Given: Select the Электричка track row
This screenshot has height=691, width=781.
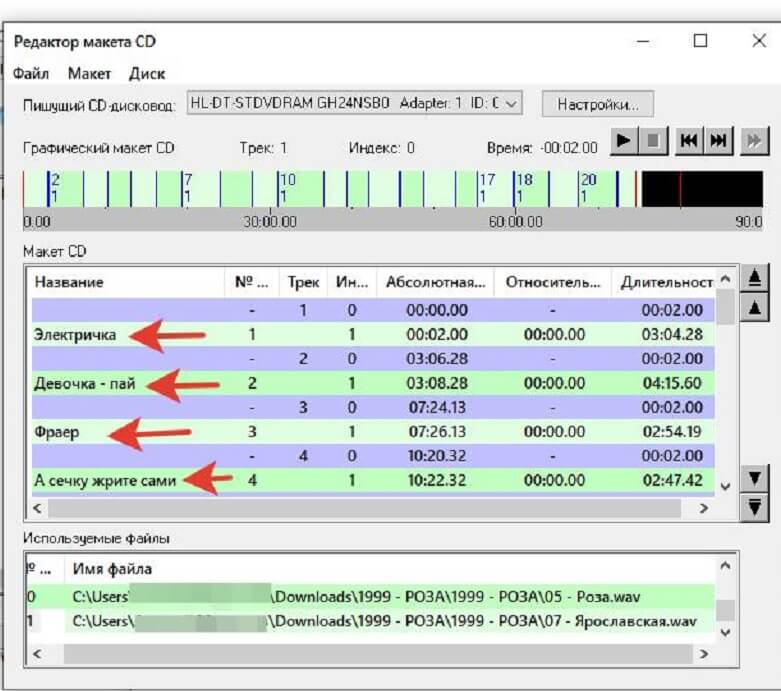Looking at the screenshot, I should [x=373, y=334].
